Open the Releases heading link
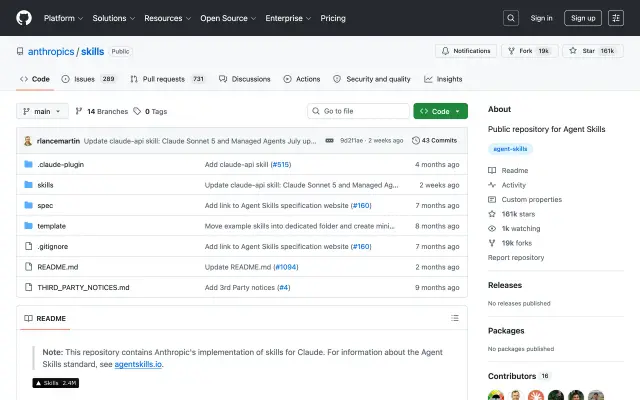 [505, 285]
